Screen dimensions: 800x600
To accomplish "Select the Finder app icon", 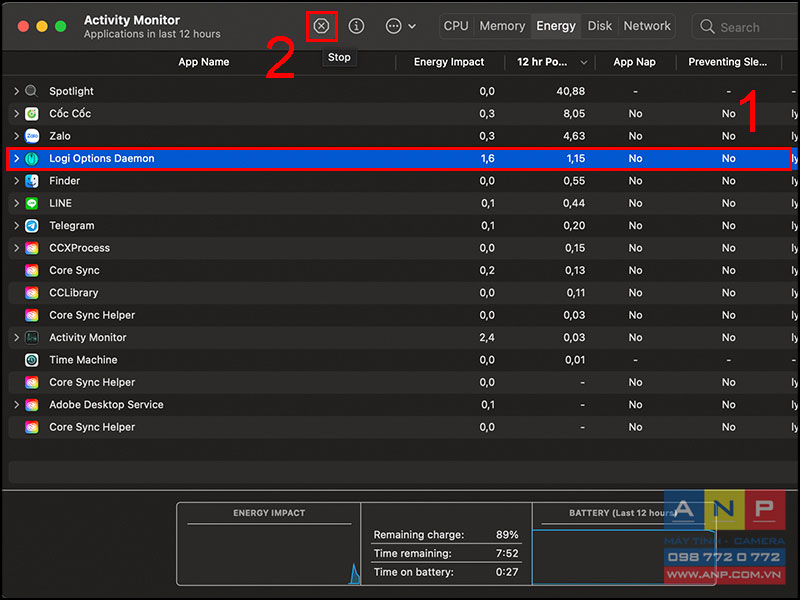I will pos(32,181).
